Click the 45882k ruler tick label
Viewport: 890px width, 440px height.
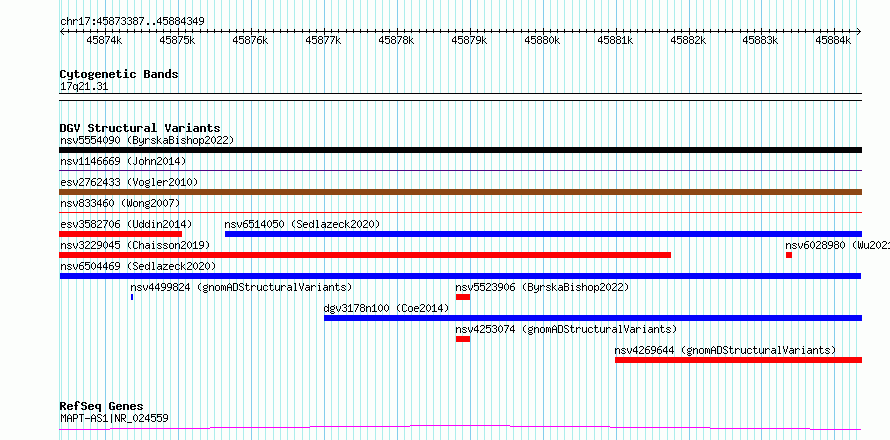tap(688, 40)
